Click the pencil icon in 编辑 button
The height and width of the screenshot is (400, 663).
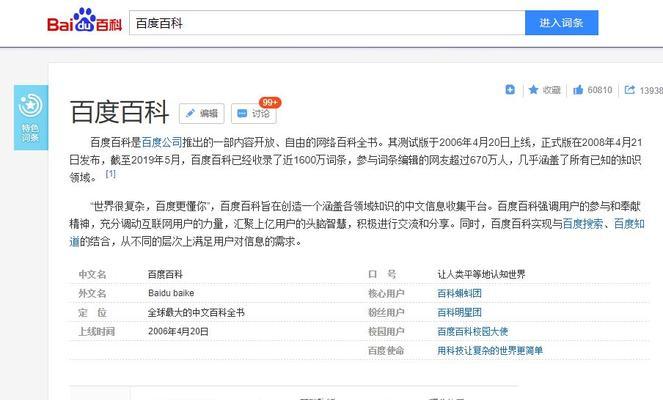pos(190,113)
